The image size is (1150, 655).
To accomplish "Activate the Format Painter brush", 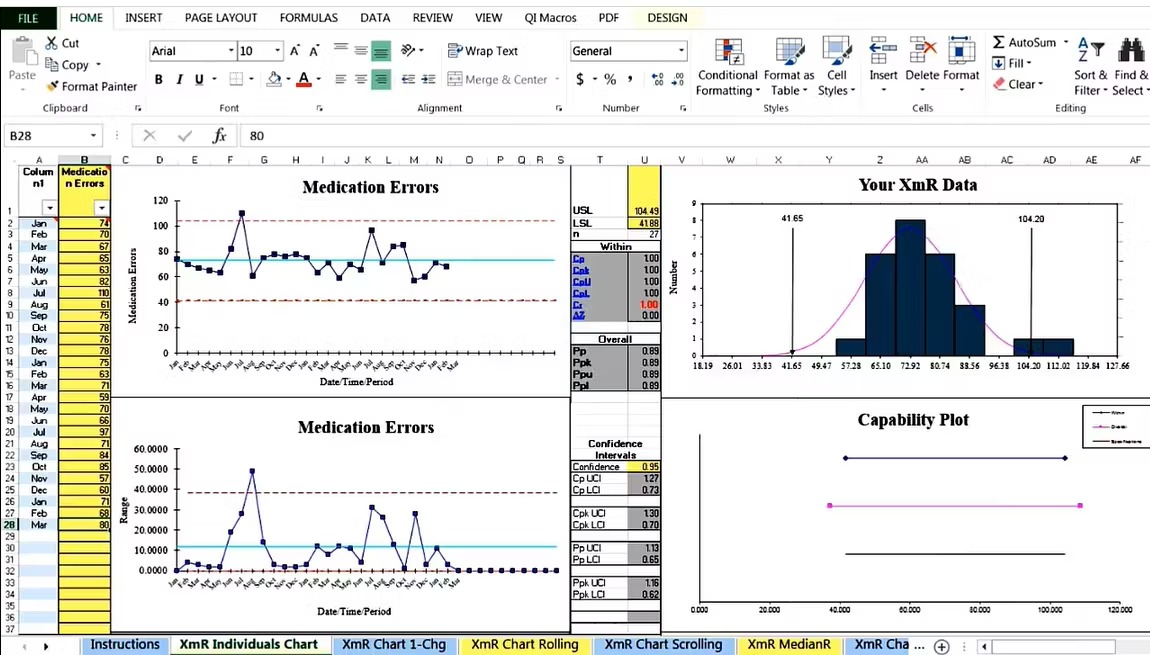I will pyautogui.click(x=52, y=86).
